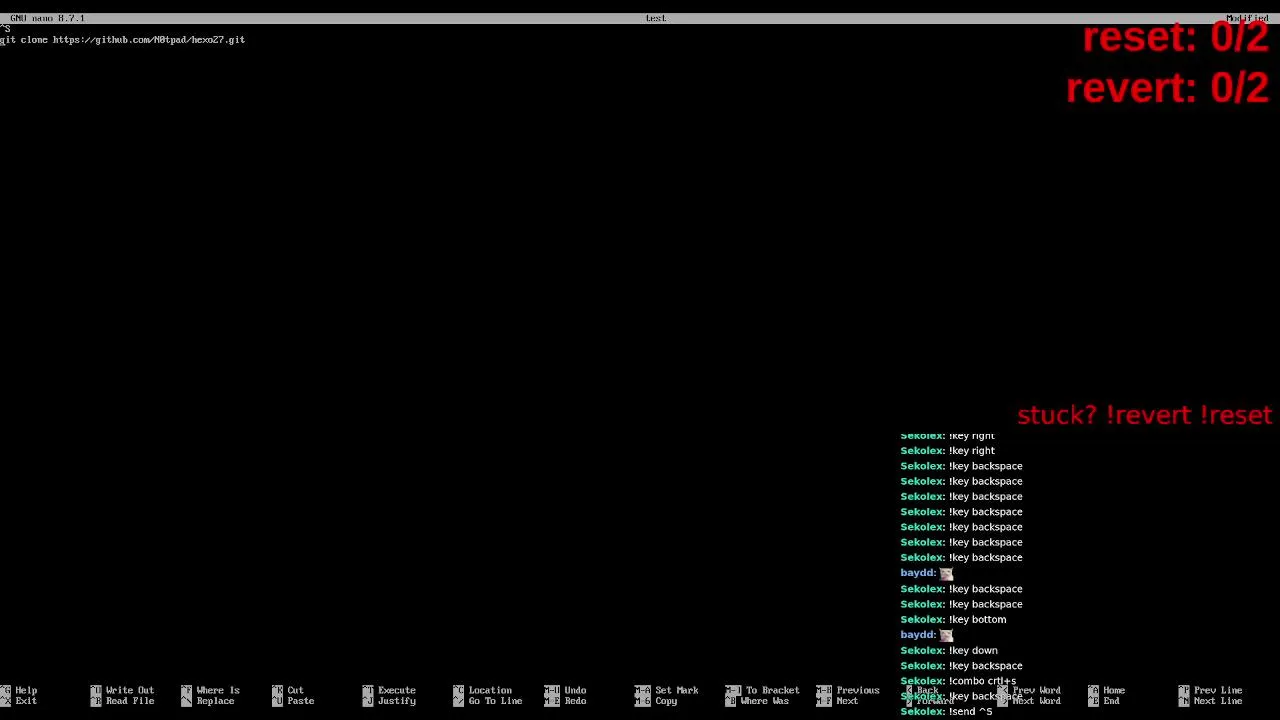Image resolution: width=1280 pixels, height=720 pixels.
Task: Select the Next Line shortcut
Action: (1211, 701)
